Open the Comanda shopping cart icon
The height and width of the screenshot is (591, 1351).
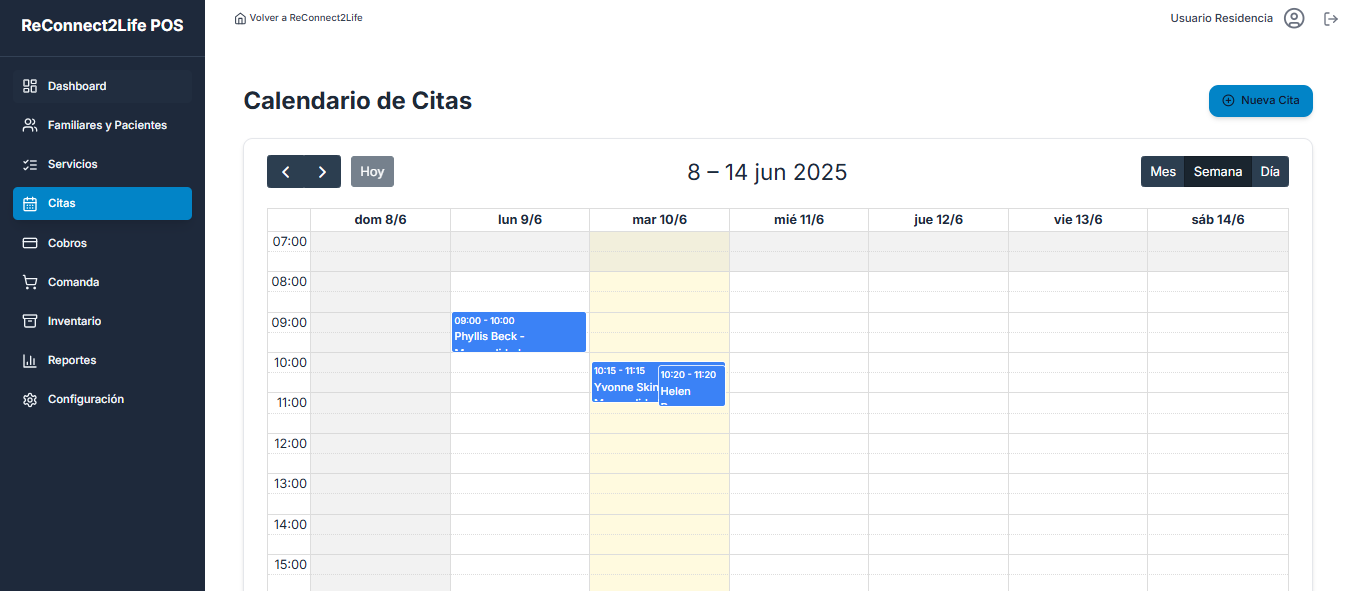pos(30,282)
